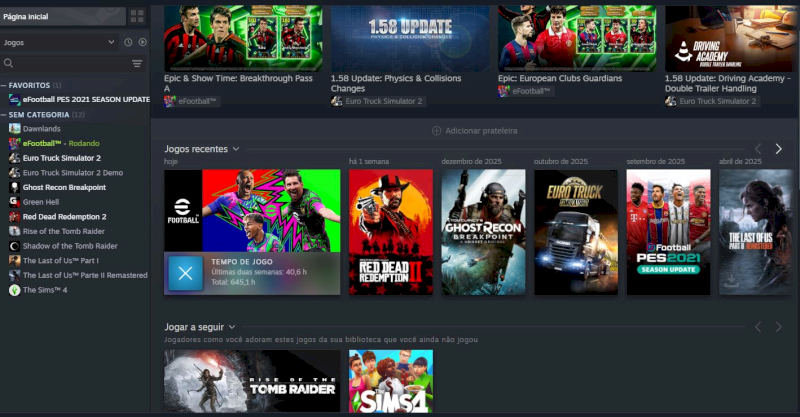
Task: Click Shadow of the Tomb Raider sidebar icon
Action: point(14,246)
